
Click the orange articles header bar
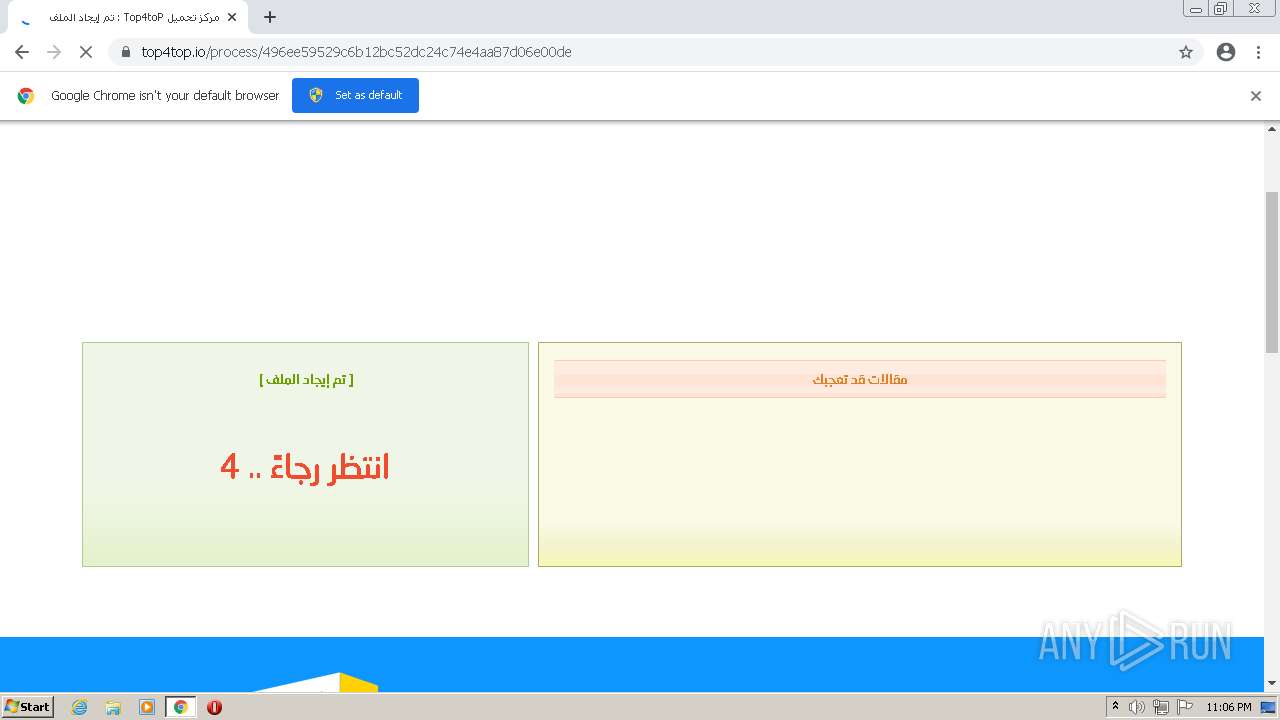point(860,379)
